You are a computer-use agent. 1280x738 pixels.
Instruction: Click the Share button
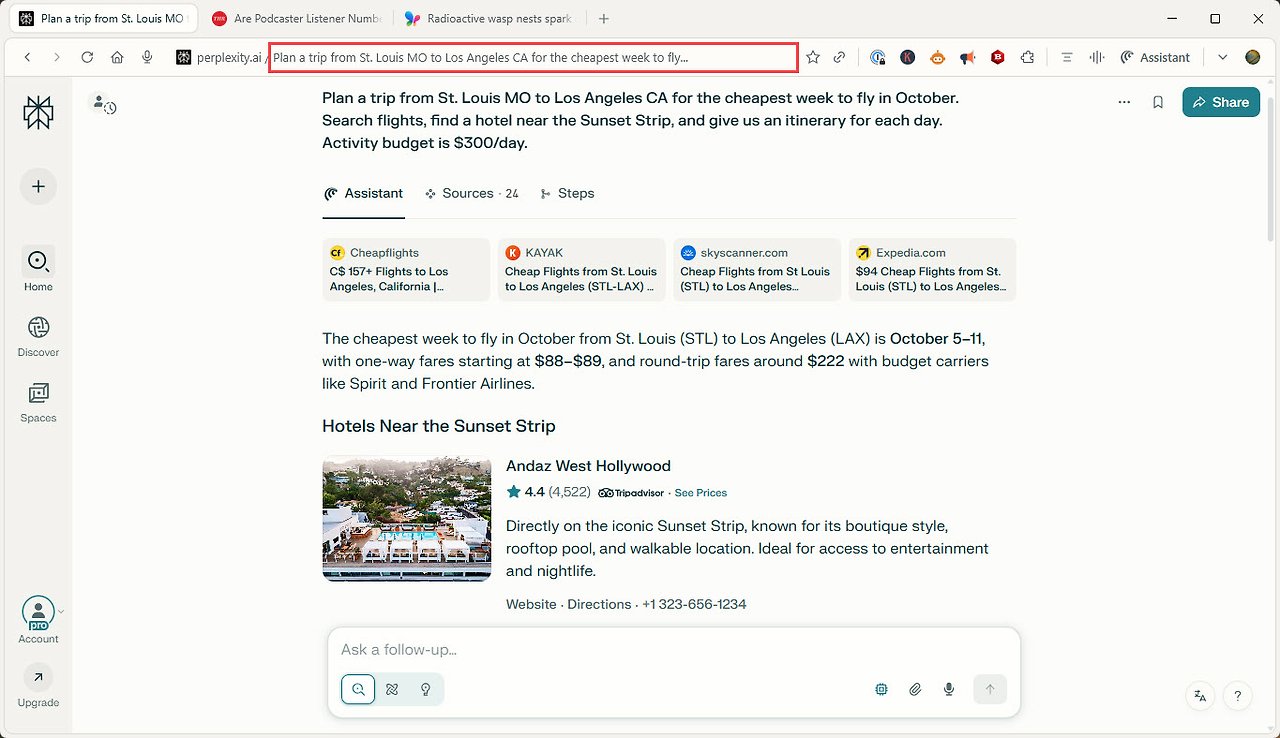click(x=1220, y=102)
